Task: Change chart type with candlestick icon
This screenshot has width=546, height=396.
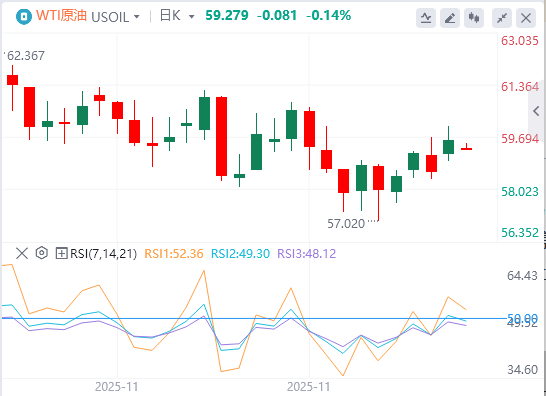Action: [x=474, y=17]
